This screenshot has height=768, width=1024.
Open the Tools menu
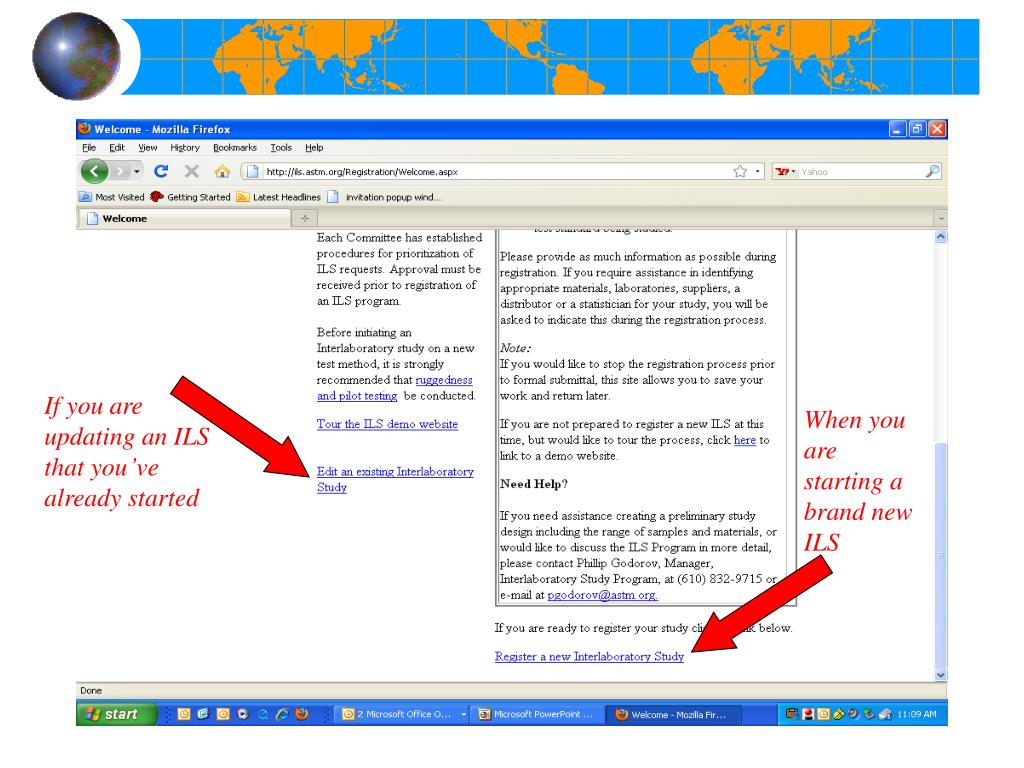[x=281, y=147]
